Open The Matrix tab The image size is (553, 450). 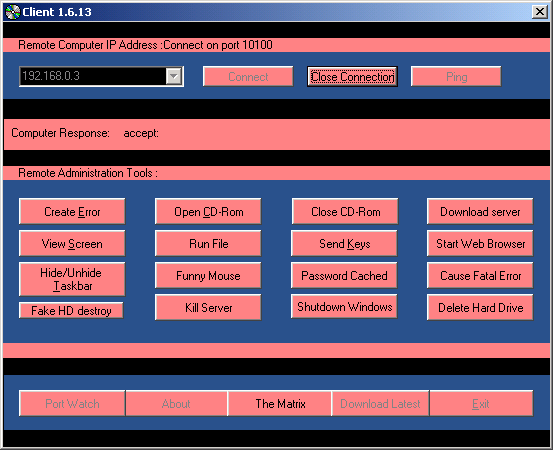tap(280, 403)
